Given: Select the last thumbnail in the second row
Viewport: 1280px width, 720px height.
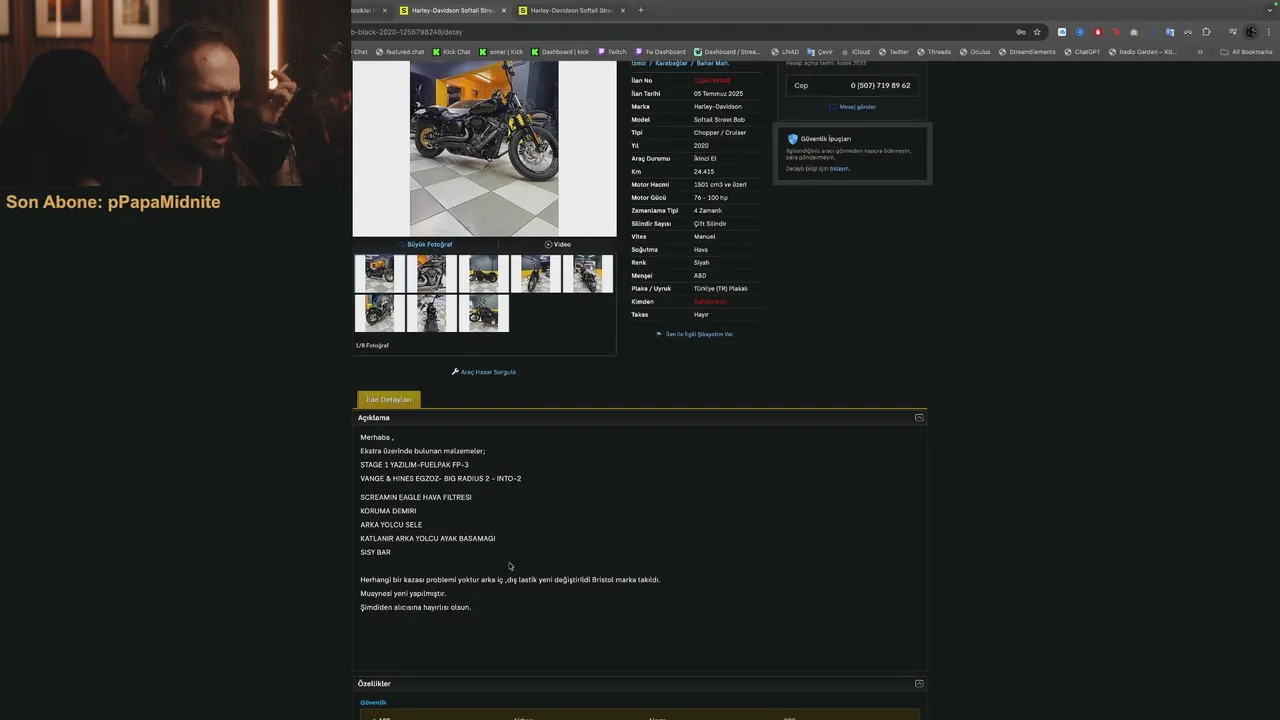Looking at the screenshot, I should pos(484,313).
